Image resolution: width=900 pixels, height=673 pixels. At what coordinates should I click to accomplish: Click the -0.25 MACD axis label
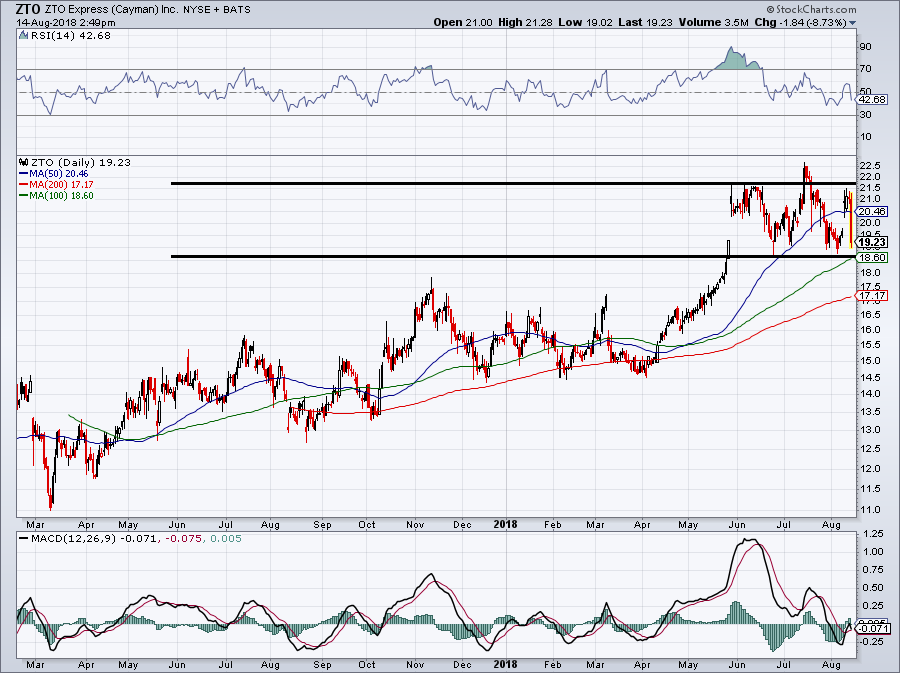tap(871, 641)
